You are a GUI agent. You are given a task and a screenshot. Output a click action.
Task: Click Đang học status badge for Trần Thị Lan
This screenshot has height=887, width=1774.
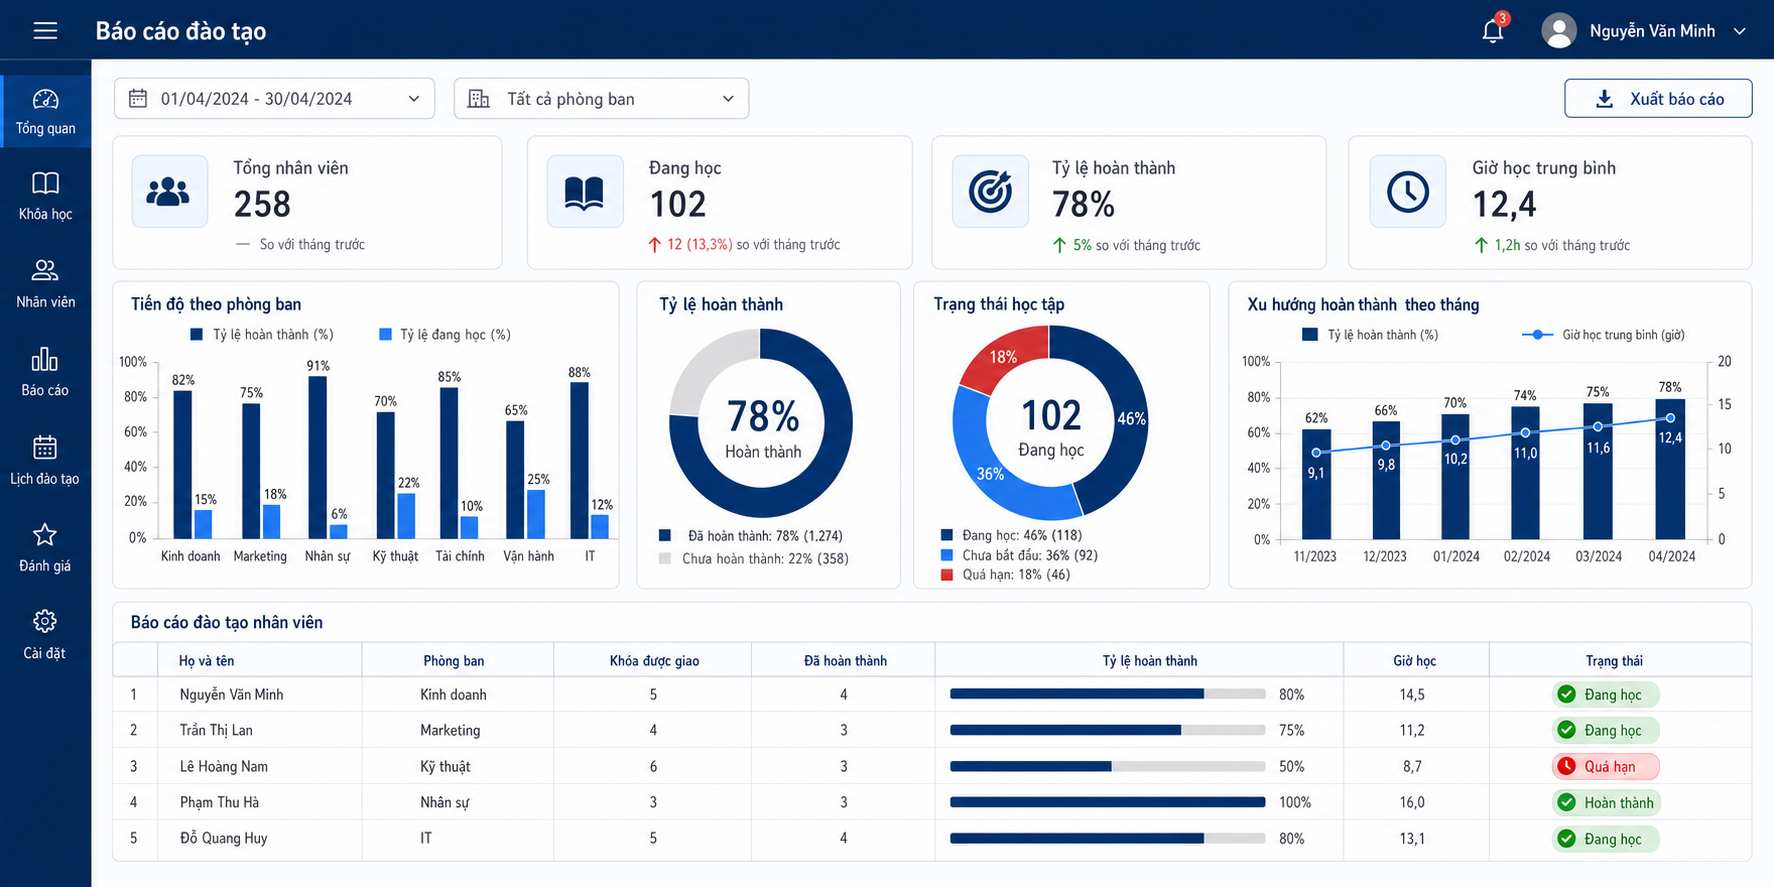coord(1605,730)
